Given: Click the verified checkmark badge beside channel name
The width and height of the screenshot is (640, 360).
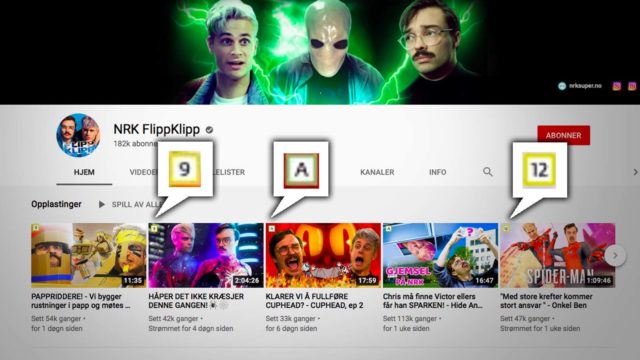Looking at the screenshot, I should coord(209,130).
